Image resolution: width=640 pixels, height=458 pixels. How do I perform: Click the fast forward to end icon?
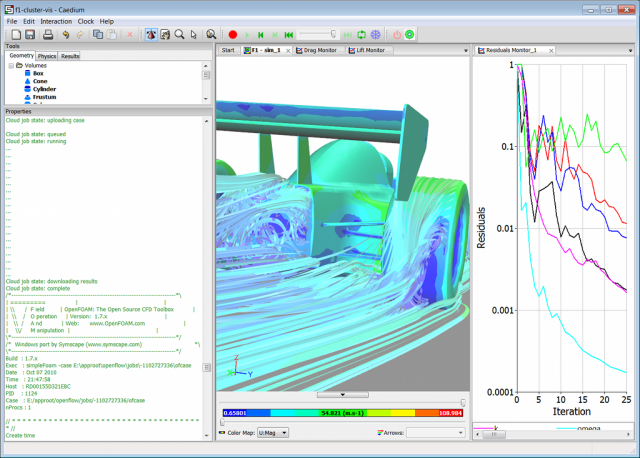pyautogui.click(x=348, y=35)
